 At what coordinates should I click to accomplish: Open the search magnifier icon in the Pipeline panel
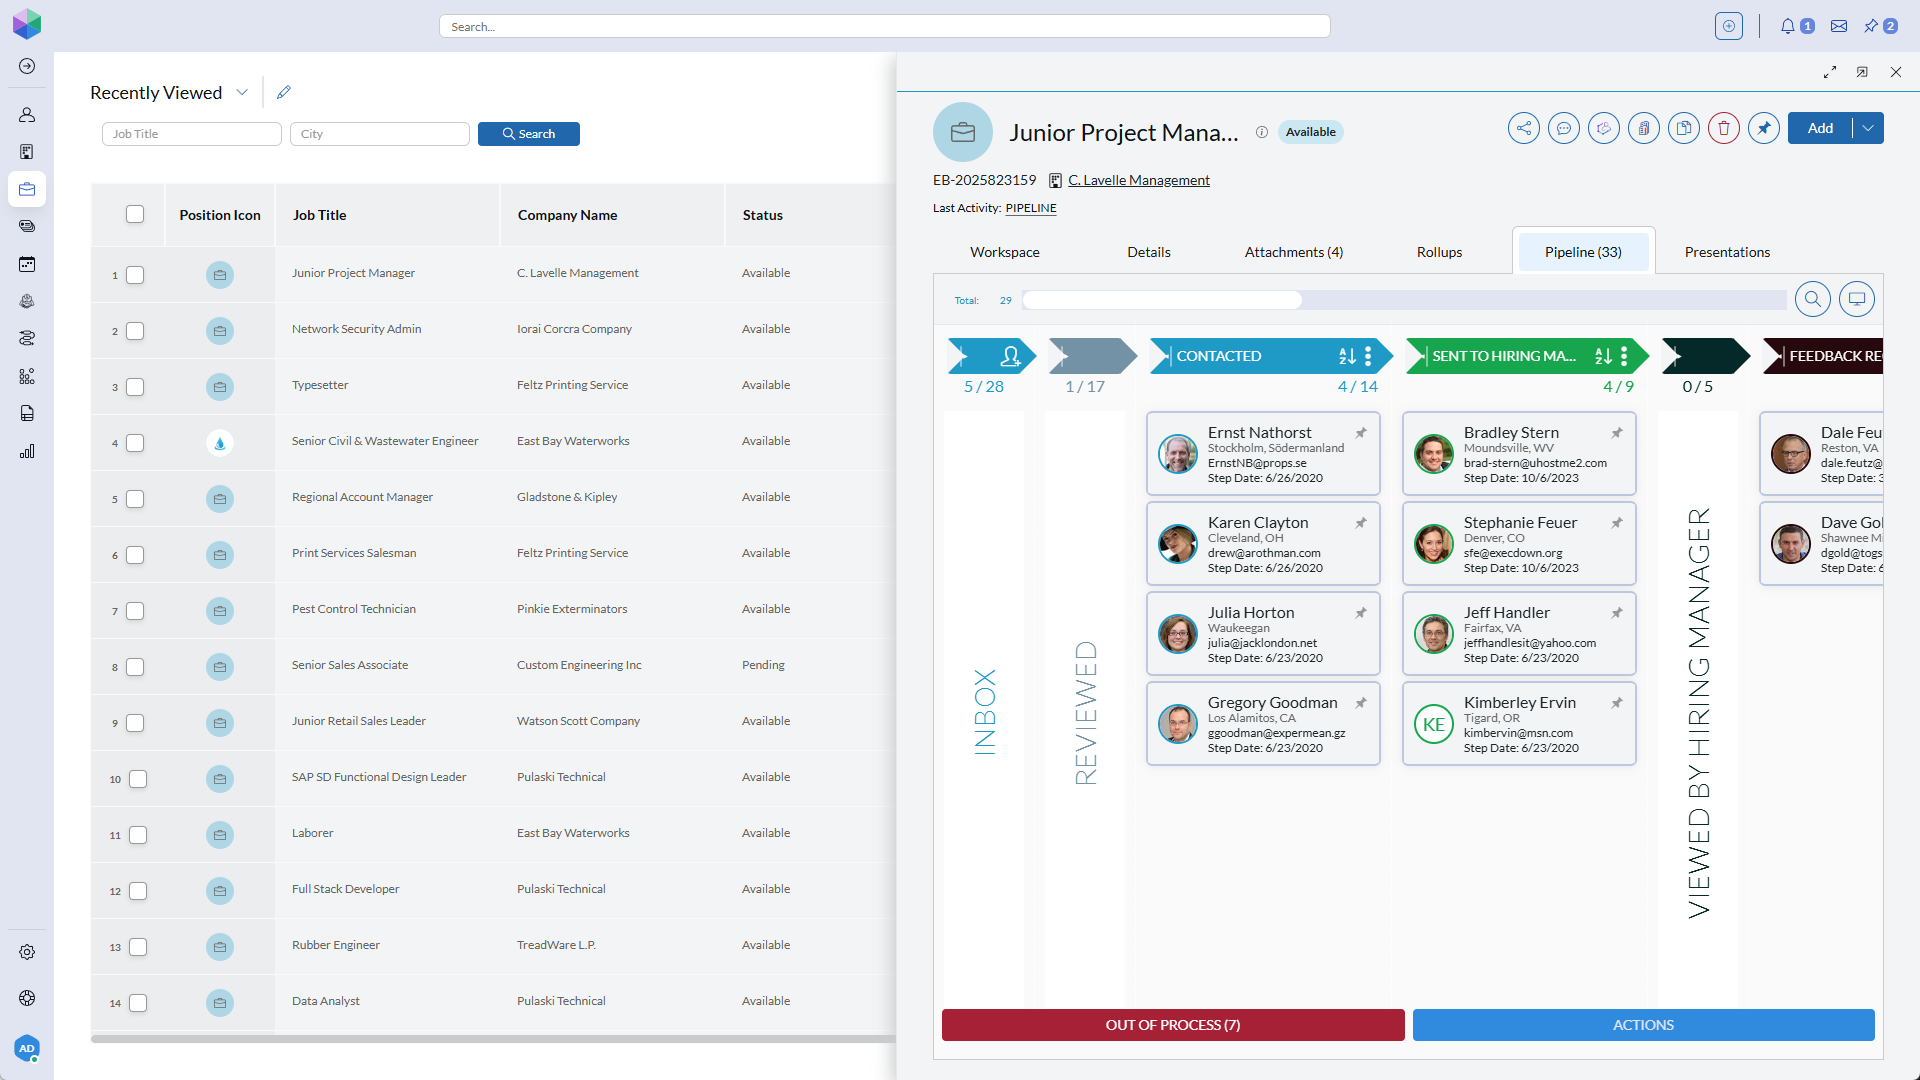pos(1813,299)
